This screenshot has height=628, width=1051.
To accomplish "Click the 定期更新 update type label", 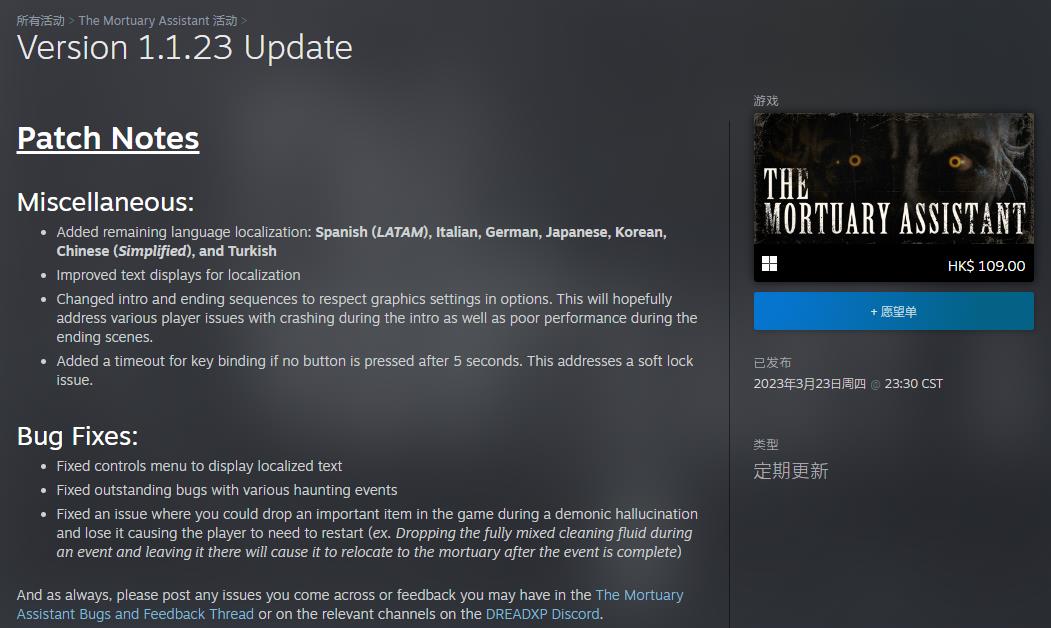I will coord(791,471).
